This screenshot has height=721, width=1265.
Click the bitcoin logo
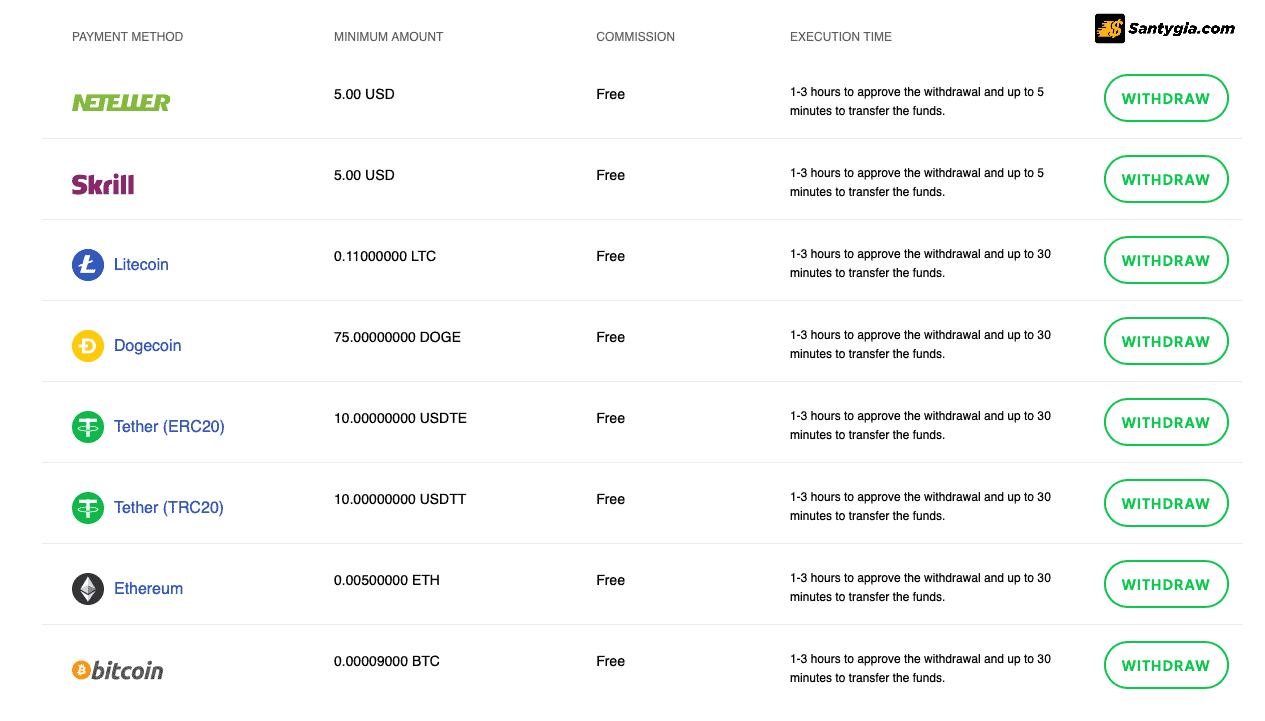click(x=118, y=670)
